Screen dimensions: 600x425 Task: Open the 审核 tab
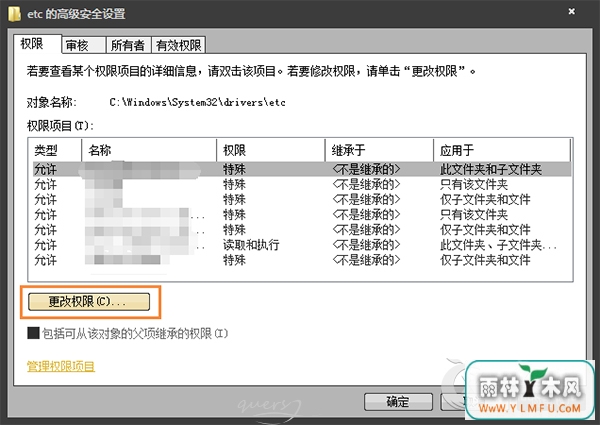(x=83, y=45)
